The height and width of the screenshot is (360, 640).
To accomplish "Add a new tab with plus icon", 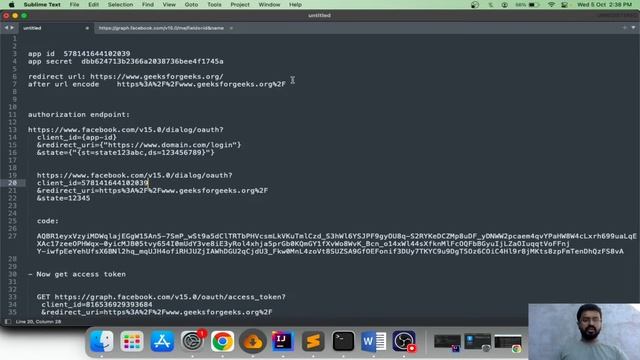I will 624,28.
